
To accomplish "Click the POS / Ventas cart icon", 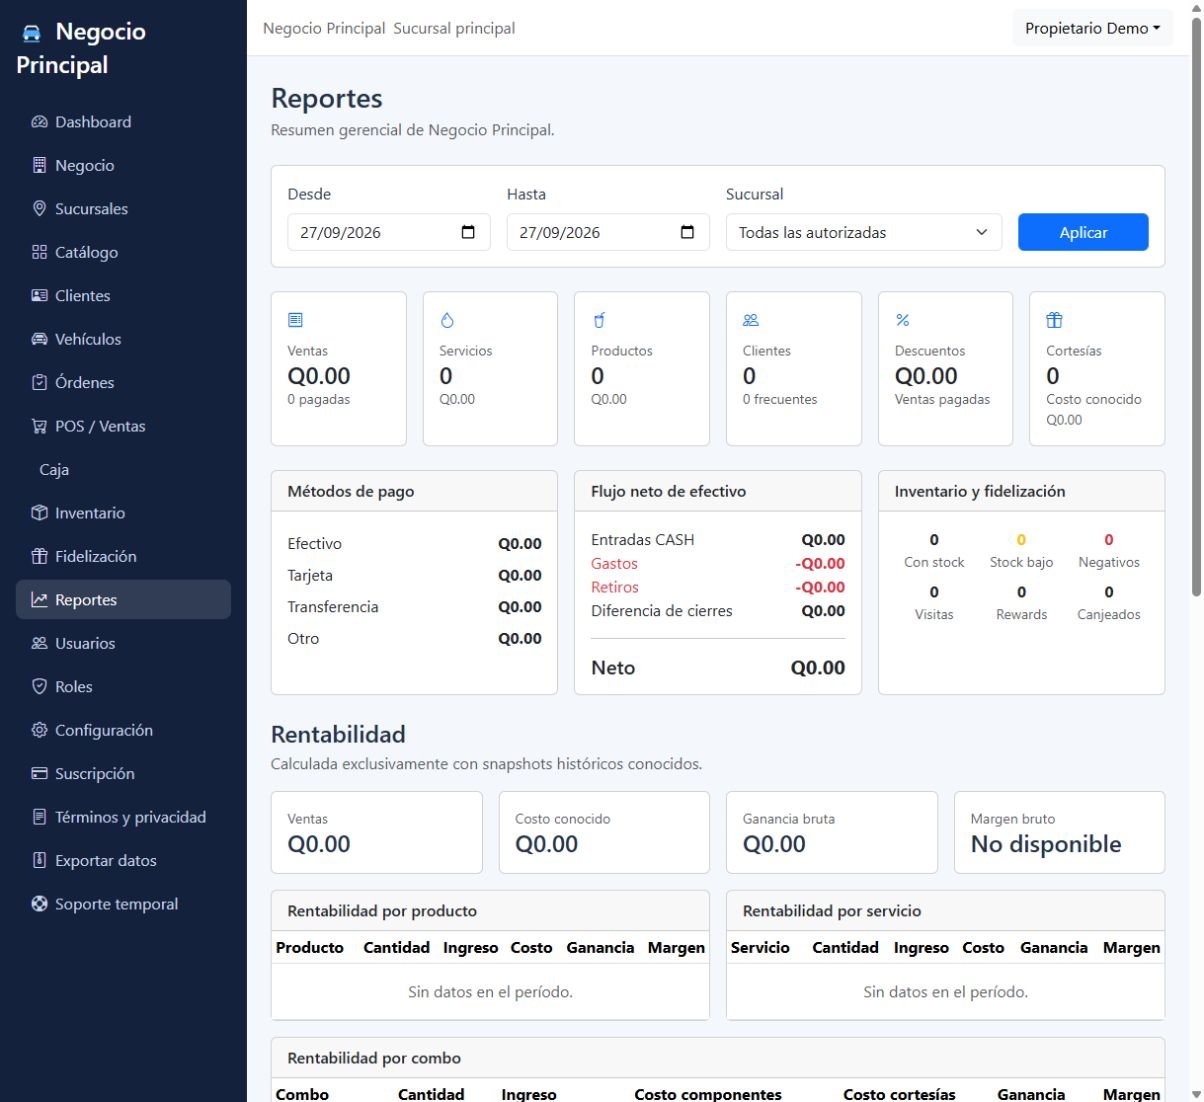I will click(x=39, y=426).
